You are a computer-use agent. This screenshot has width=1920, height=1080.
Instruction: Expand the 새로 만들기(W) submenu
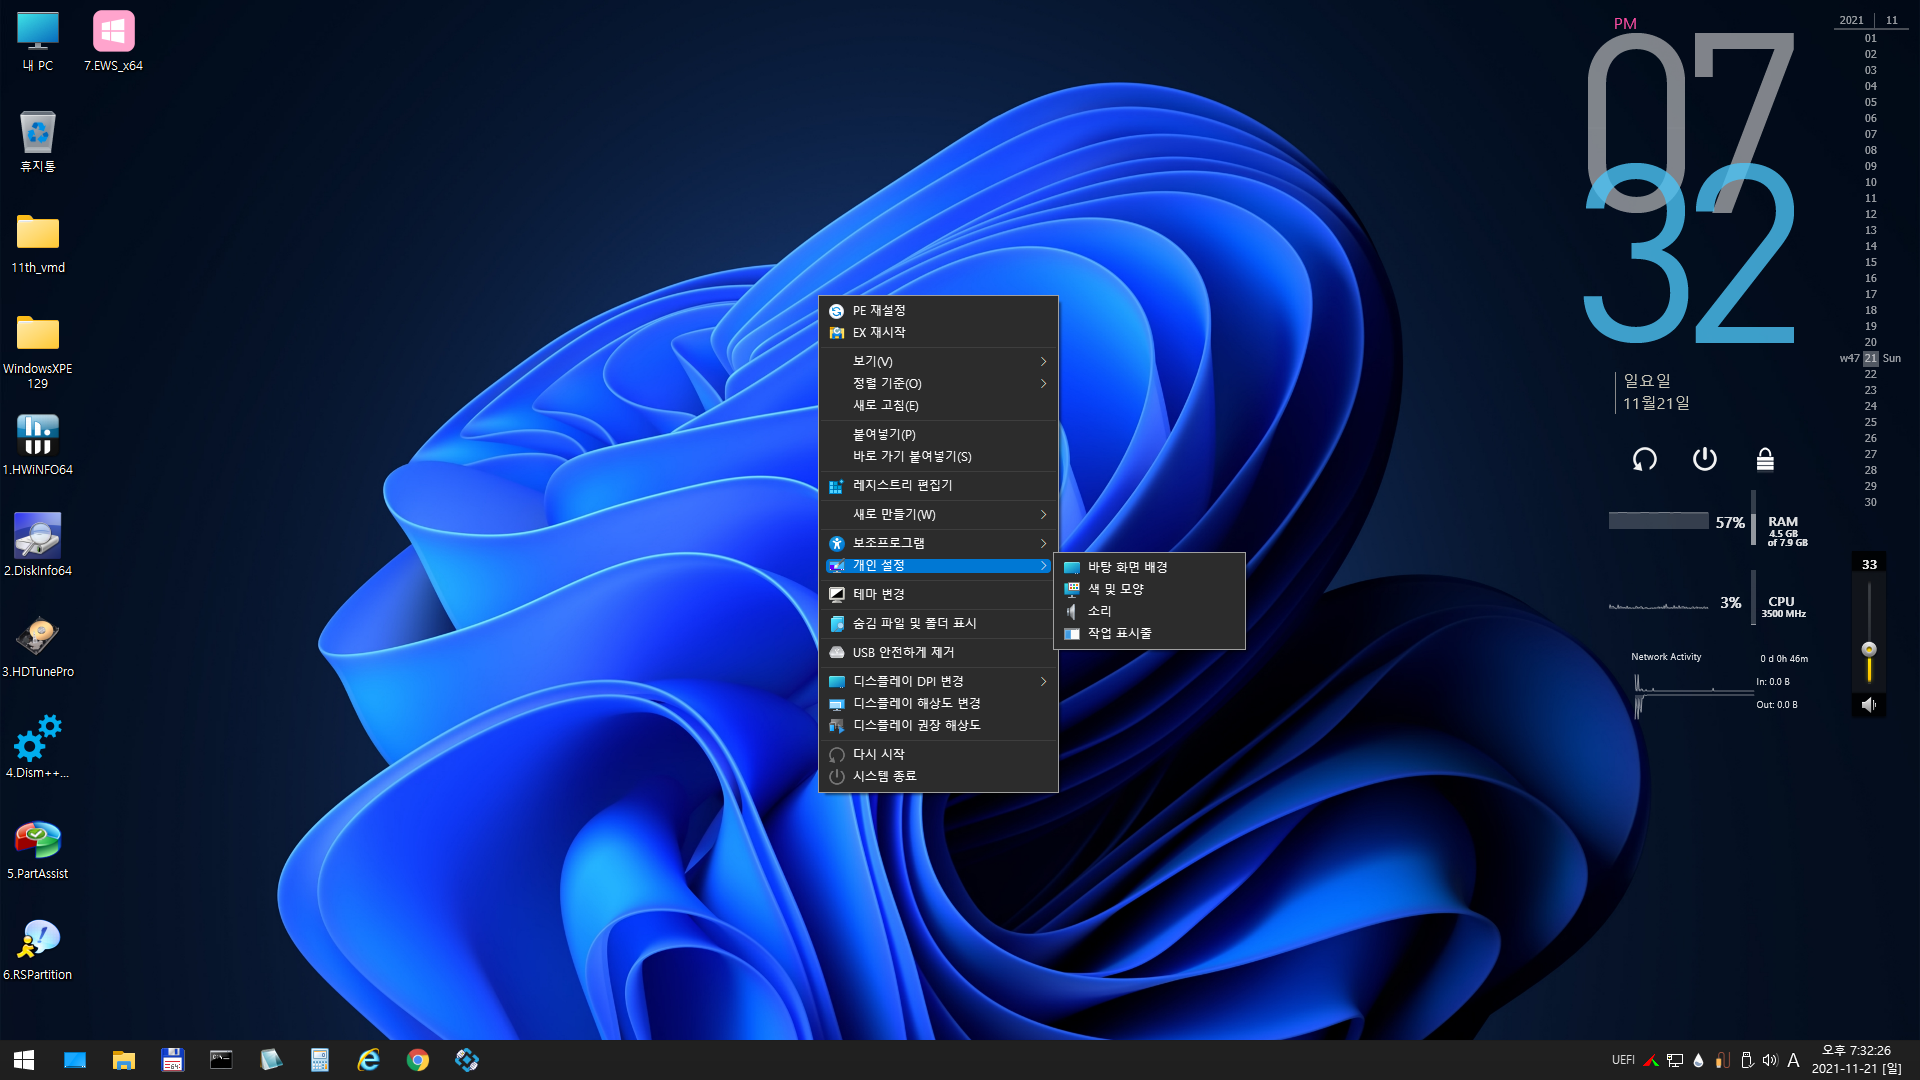tap(938, 514)
